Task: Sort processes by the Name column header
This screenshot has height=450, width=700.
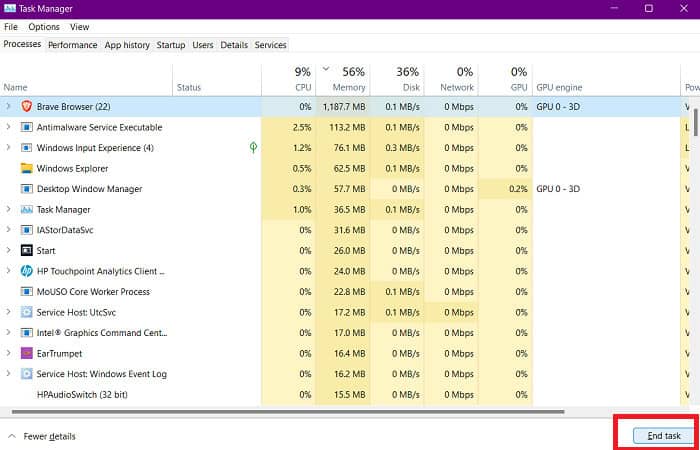Action: [x=86, y=80]
